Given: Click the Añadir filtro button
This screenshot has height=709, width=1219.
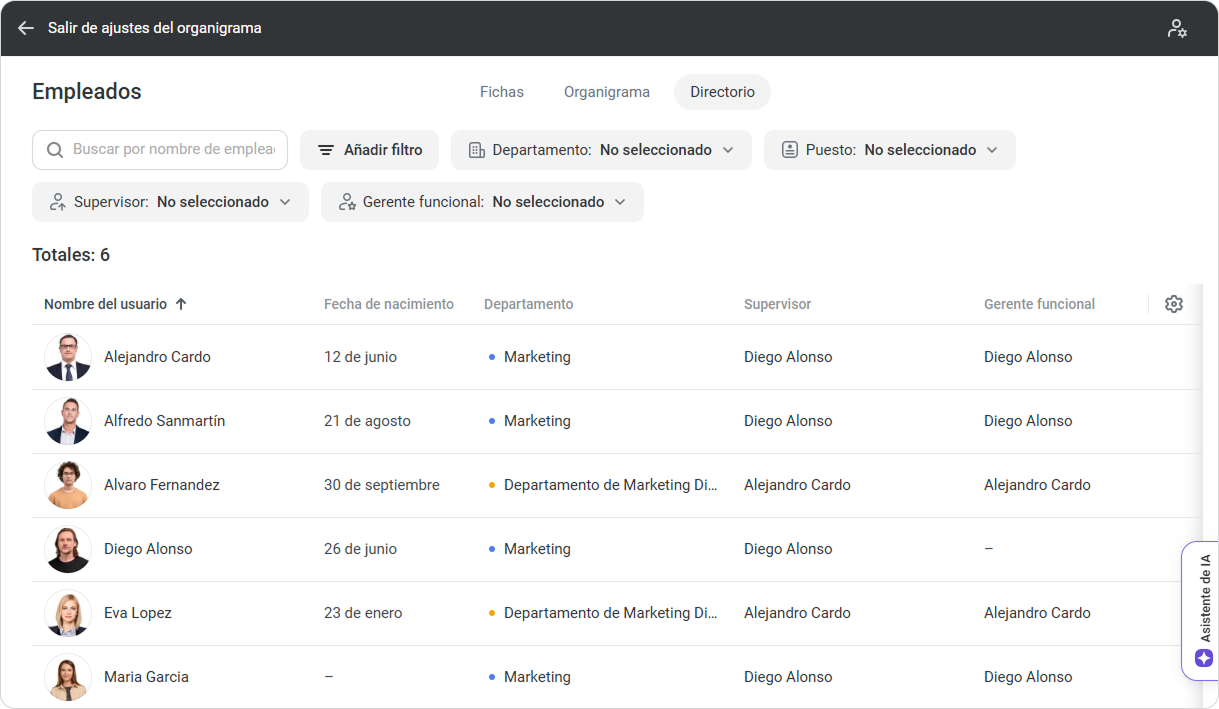Looking at the screenshot, I should [369, 150].
